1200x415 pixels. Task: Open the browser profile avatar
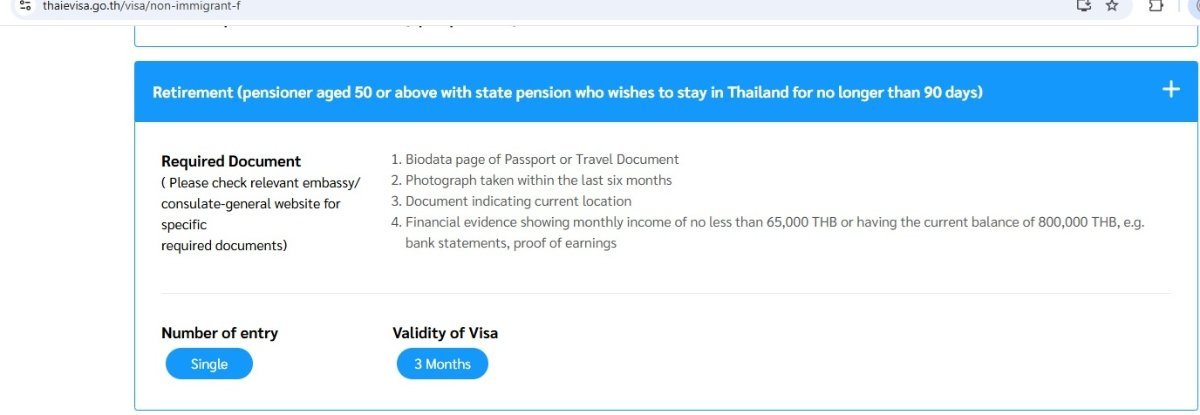(x=1194, y=6)
